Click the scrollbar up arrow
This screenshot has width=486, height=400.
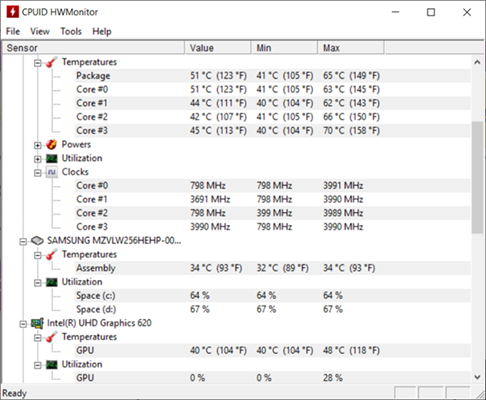(477, 62)
